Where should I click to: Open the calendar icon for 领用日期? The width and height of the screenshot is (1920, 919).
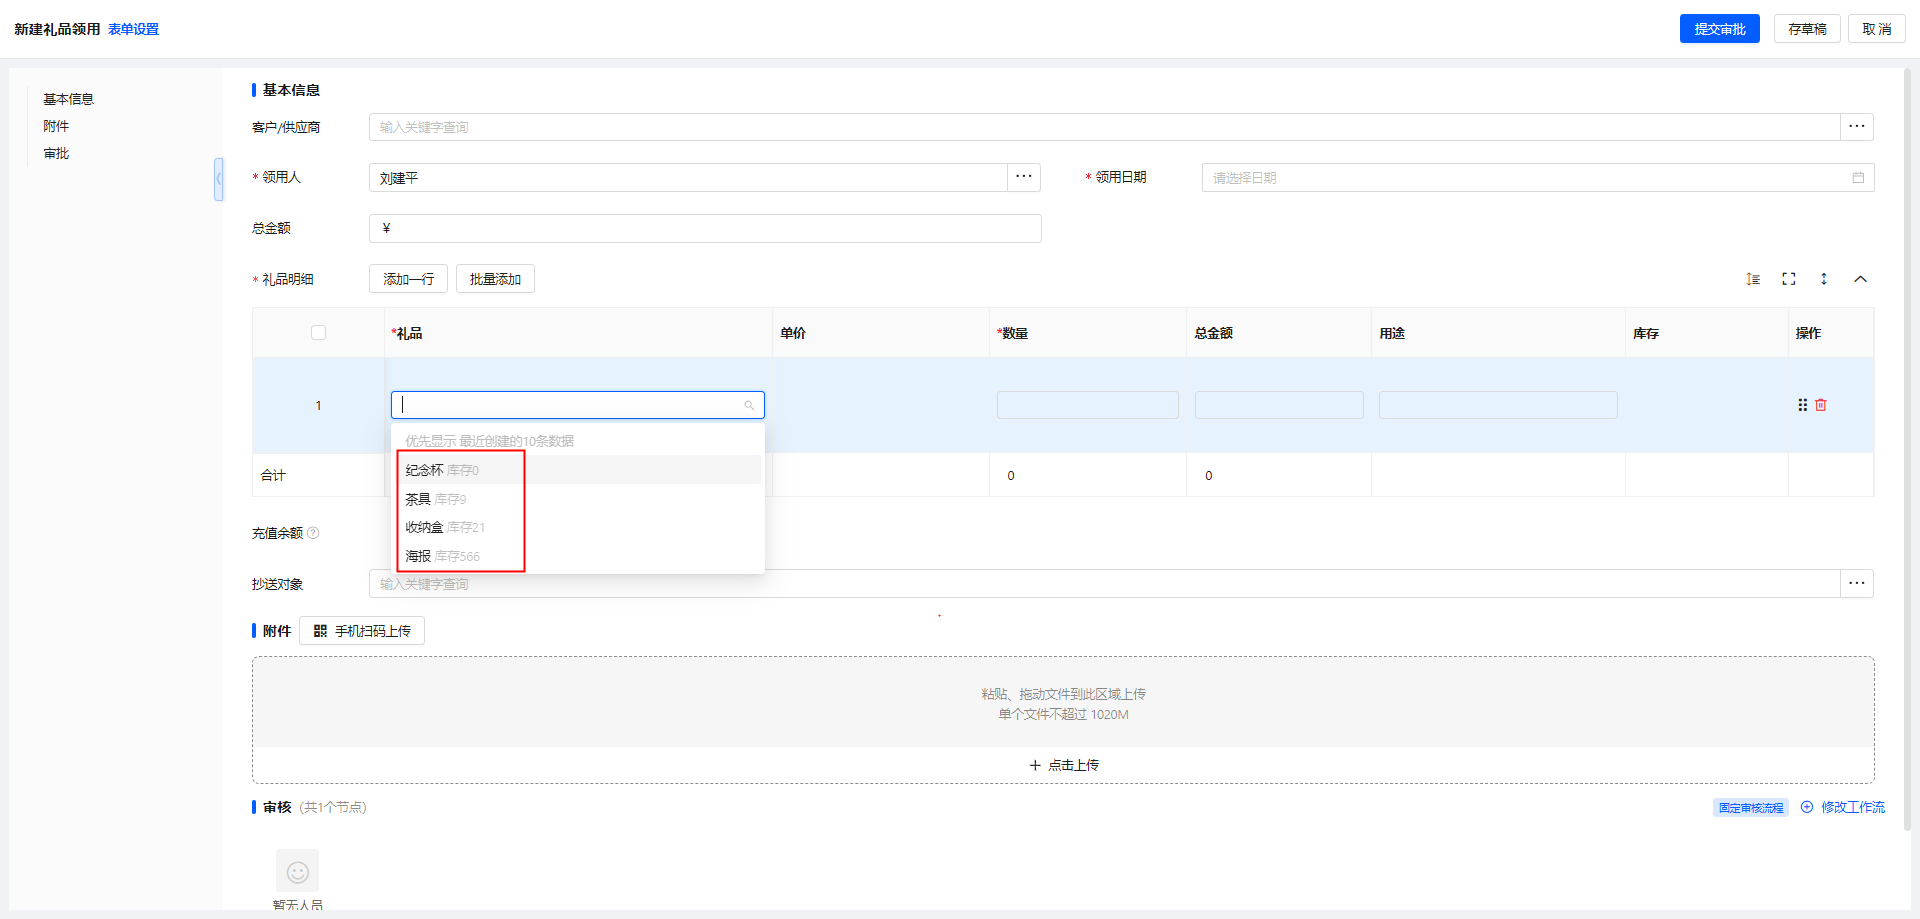[1858, 178]
